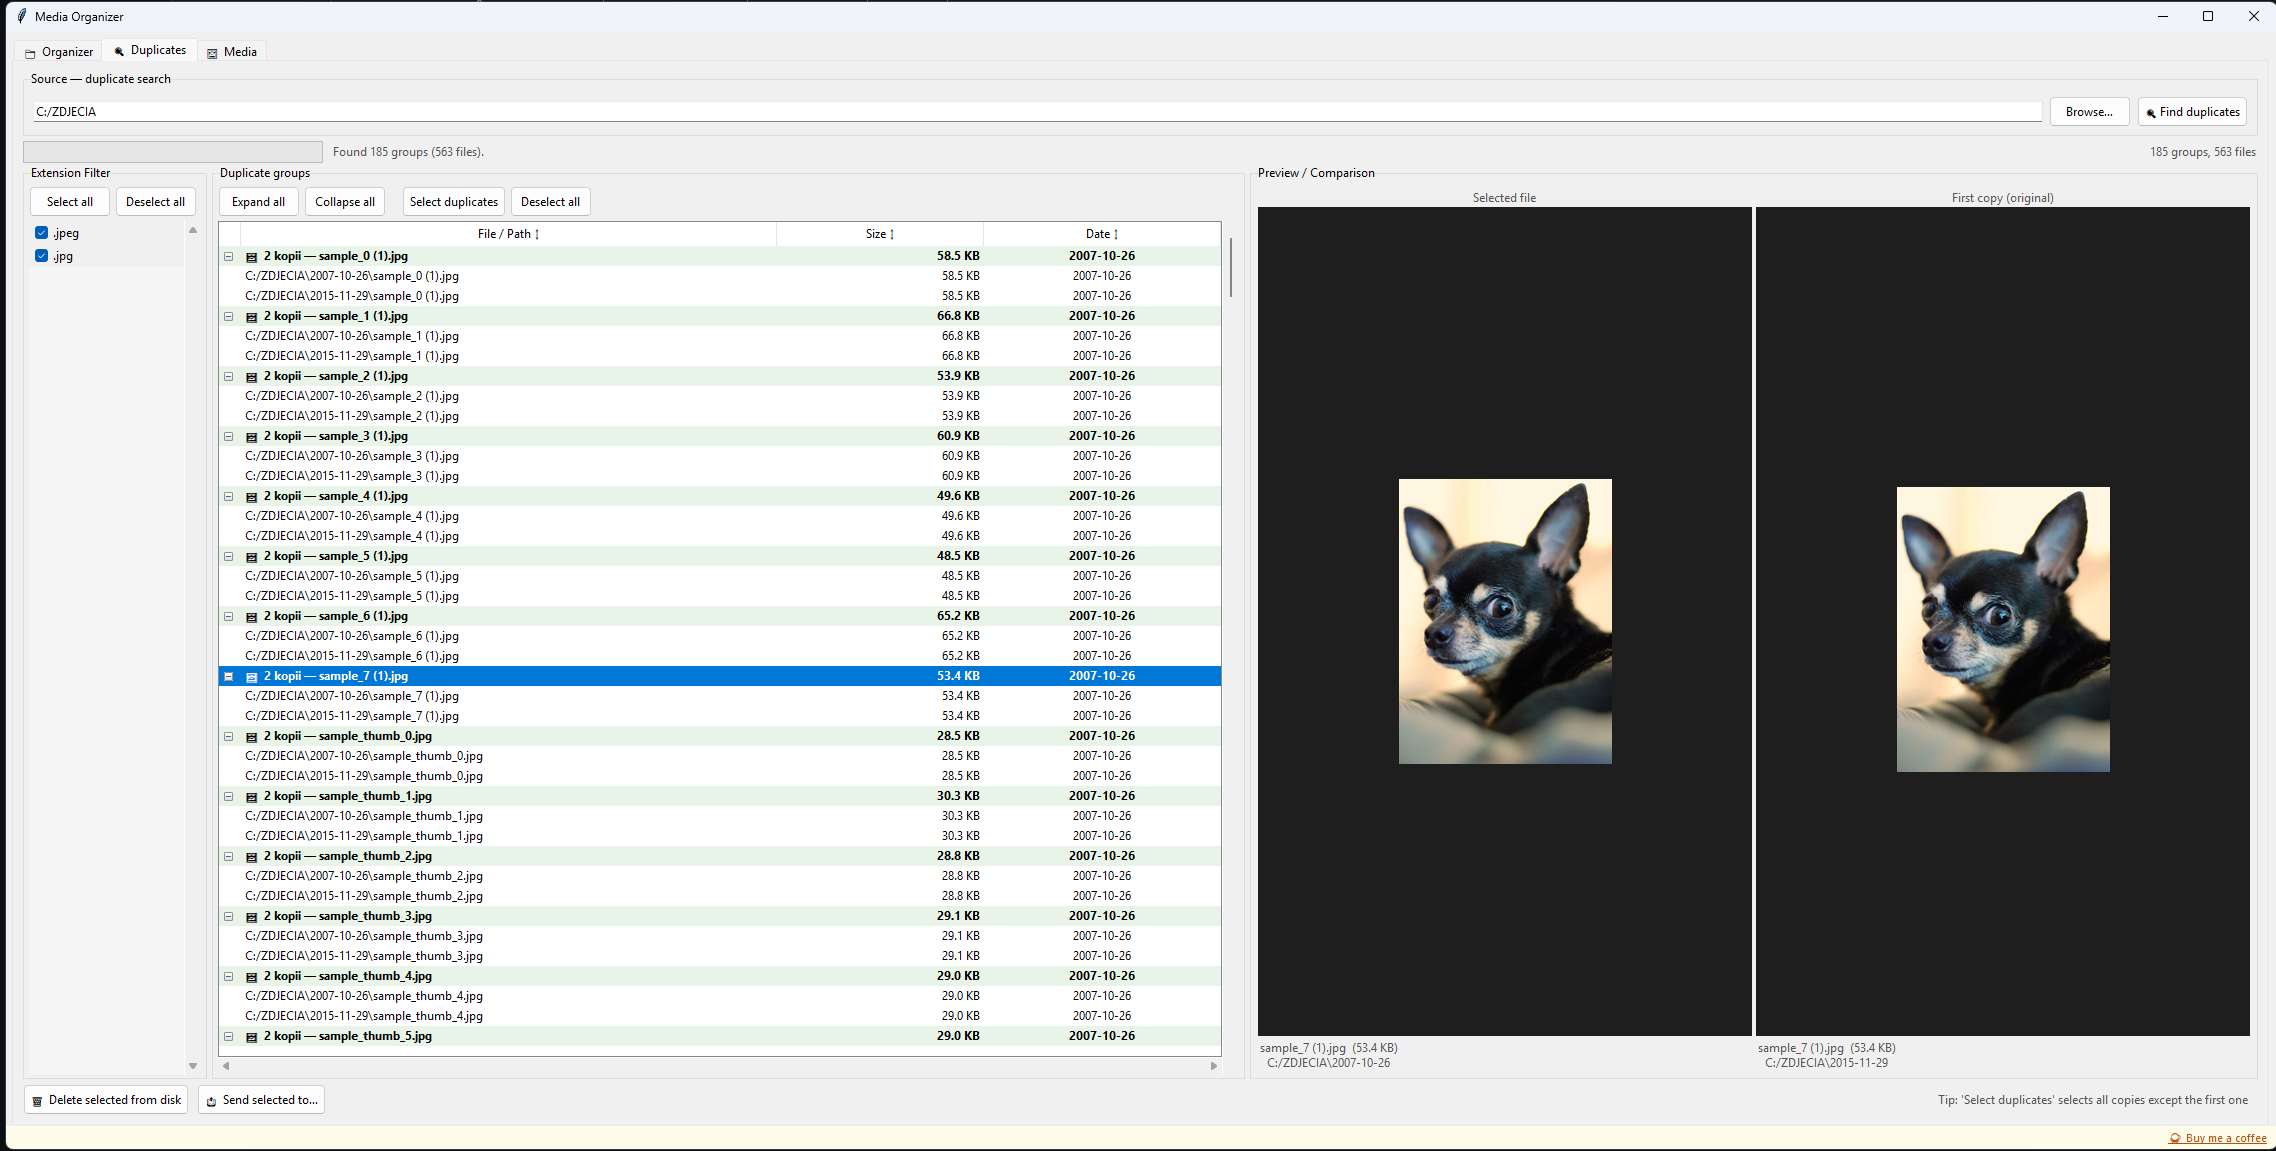Click the magnifier icon on Find duplicates

click(2150, 113)
